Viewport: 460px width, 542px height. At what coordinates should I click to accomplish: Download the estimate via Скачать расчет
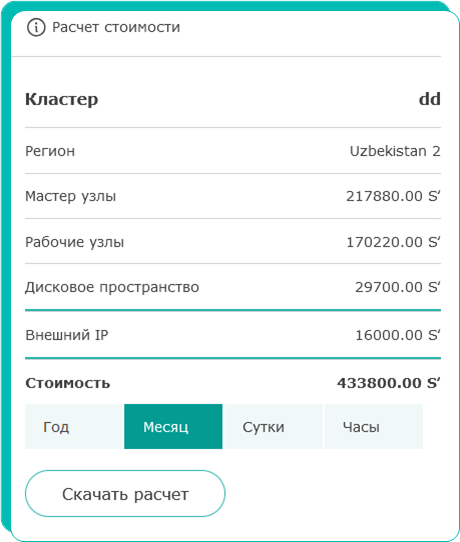(x=125, y=494)
